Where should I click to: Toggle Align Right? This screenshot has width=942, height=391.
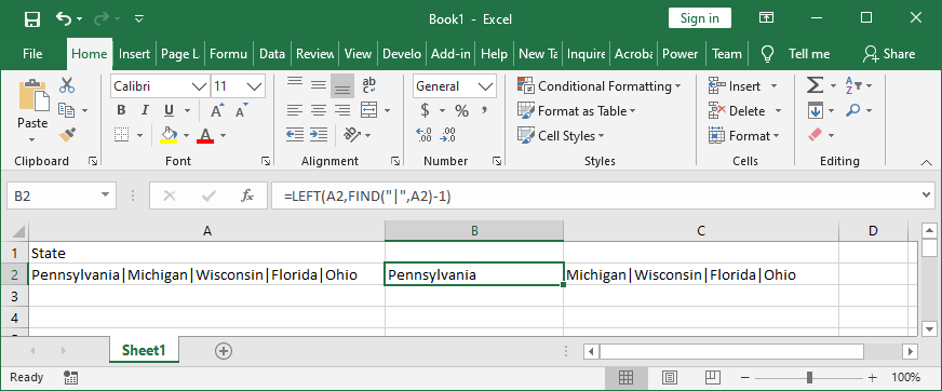coord(342,111)
